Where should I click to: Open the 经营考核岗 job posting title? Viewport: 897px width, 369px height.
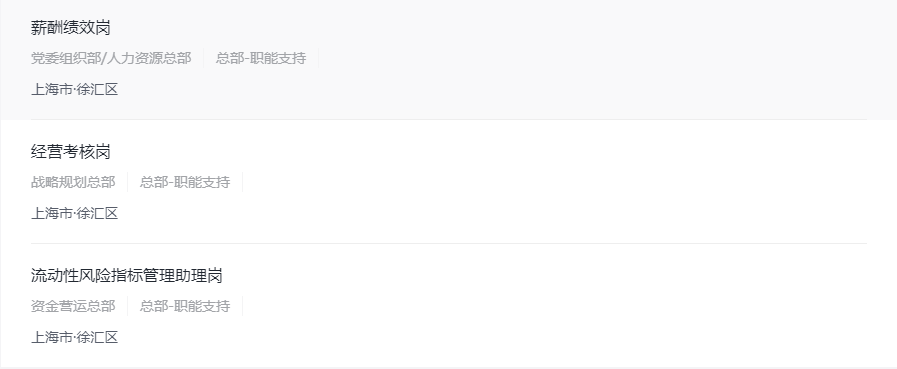coord(70,152)
